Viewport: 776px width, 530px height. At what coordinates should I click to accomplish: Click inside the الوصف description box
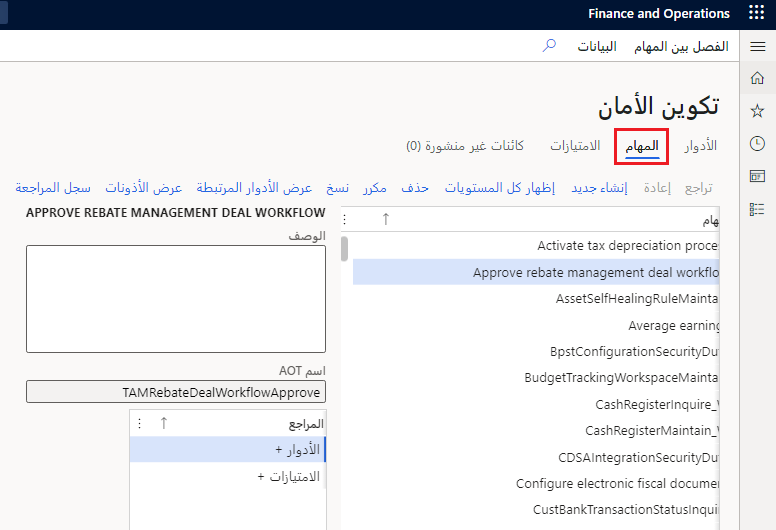tap(176, 299)
